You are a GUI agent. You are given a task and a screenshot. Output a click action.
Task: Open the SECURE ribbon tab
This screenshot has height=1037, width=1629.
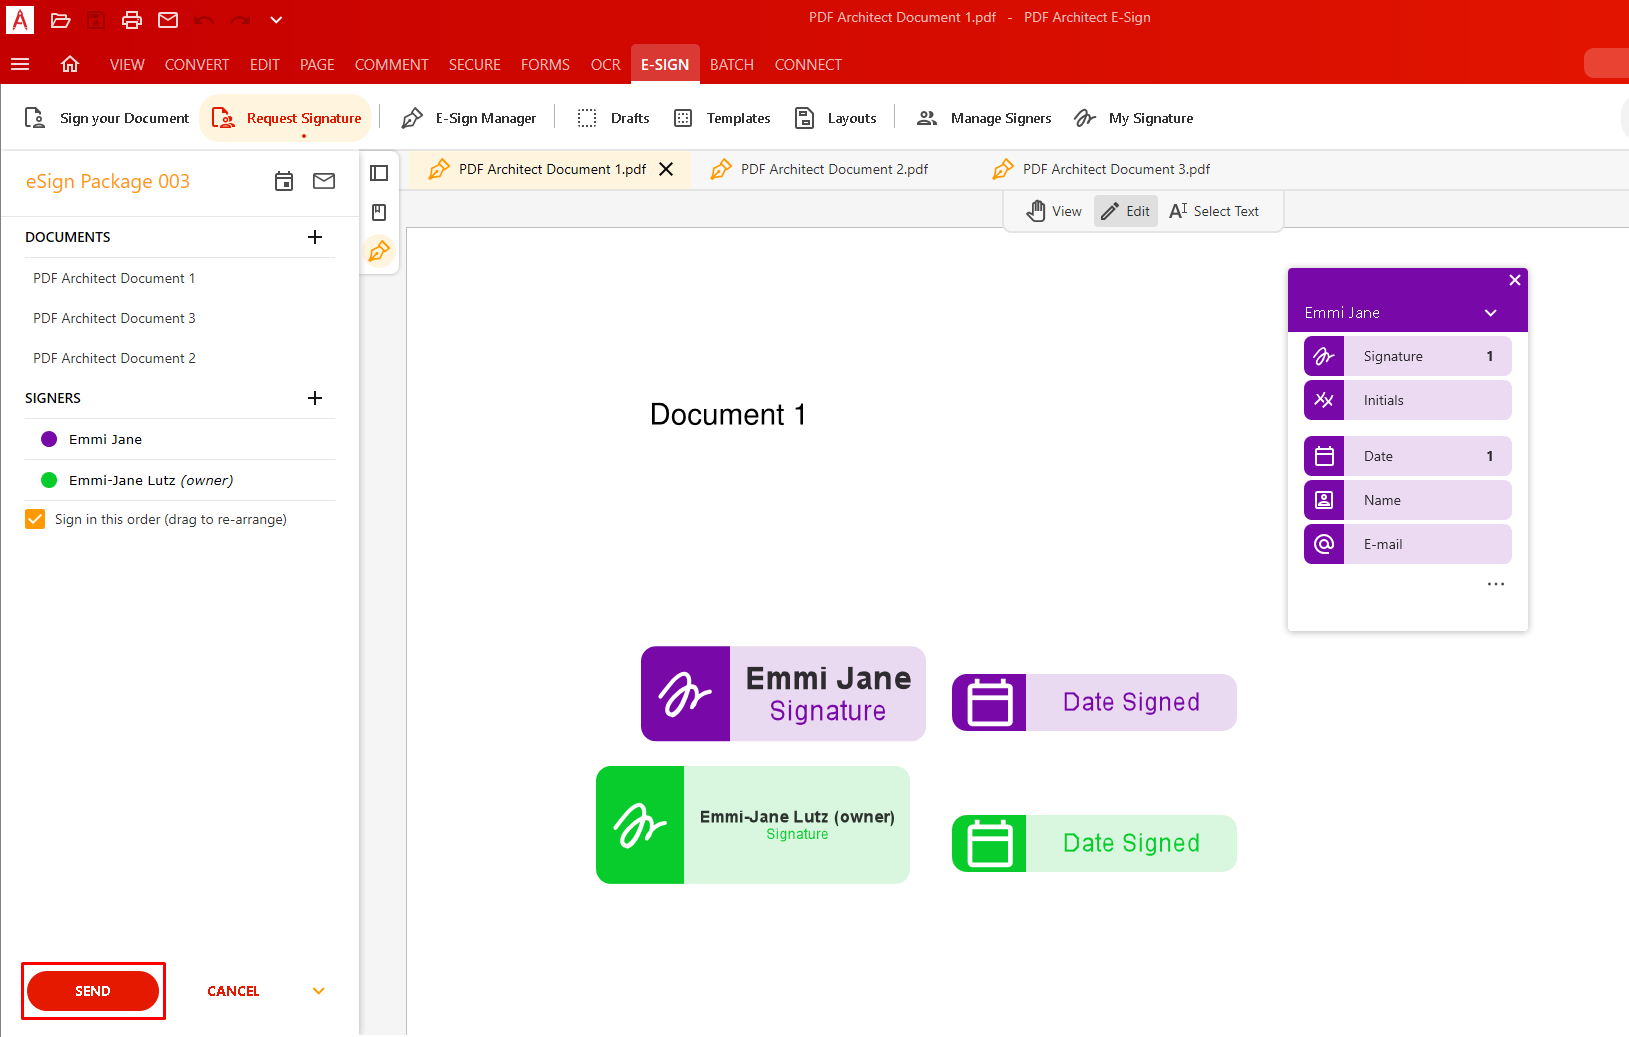pyautogui.click(x=475, y=64)
